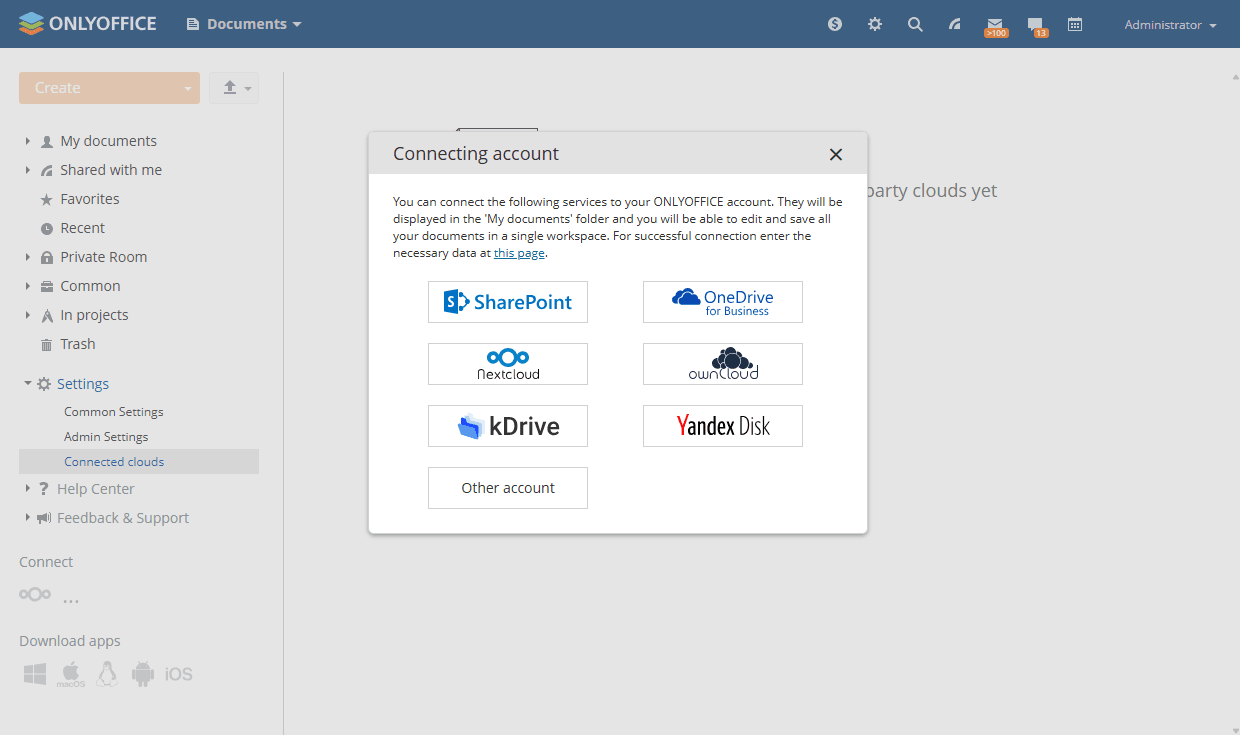Viewport: 1240px width, 735px height.
Task: Open the Trash folder
Action: point(77,344)
